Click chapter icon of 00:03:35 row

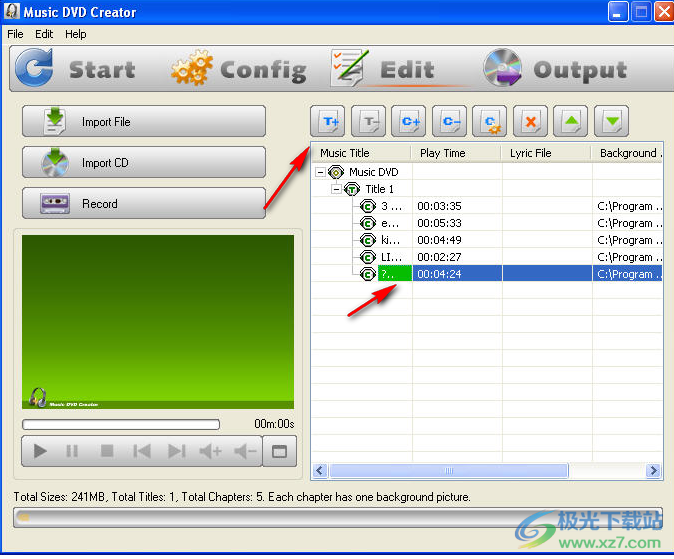coord(368,206)
